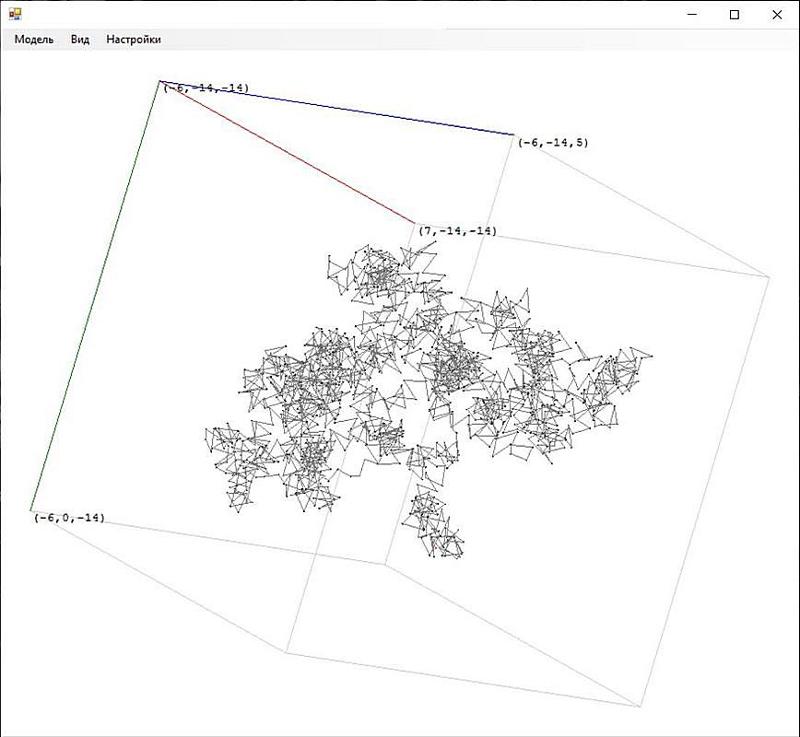This screenshot has height=737, width=800.
Task: Click the (-6,0,-14) coordinate label
Action: tap(69, 517)
